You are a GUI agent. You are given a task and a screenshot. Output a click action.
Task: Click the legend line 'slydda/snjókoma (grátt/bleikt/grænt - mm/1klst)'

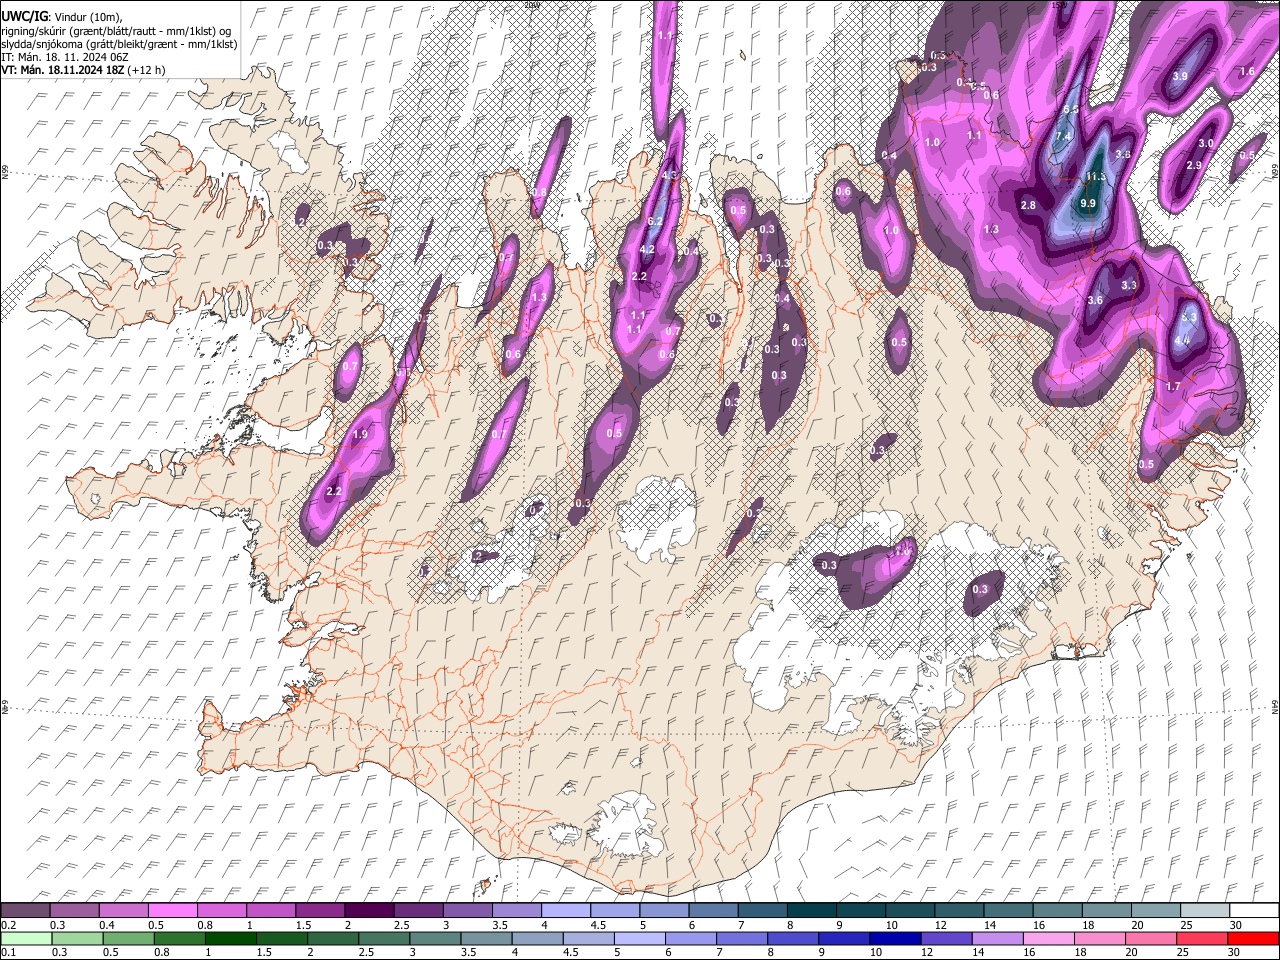point(119,44)
